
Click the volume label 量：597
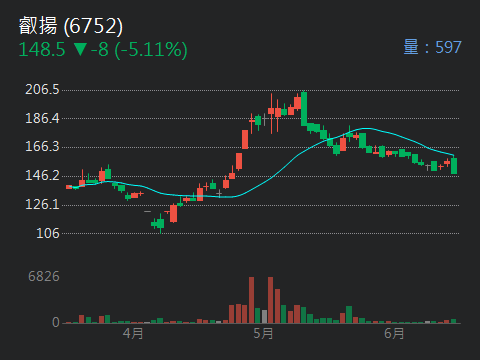coord(432,47)
